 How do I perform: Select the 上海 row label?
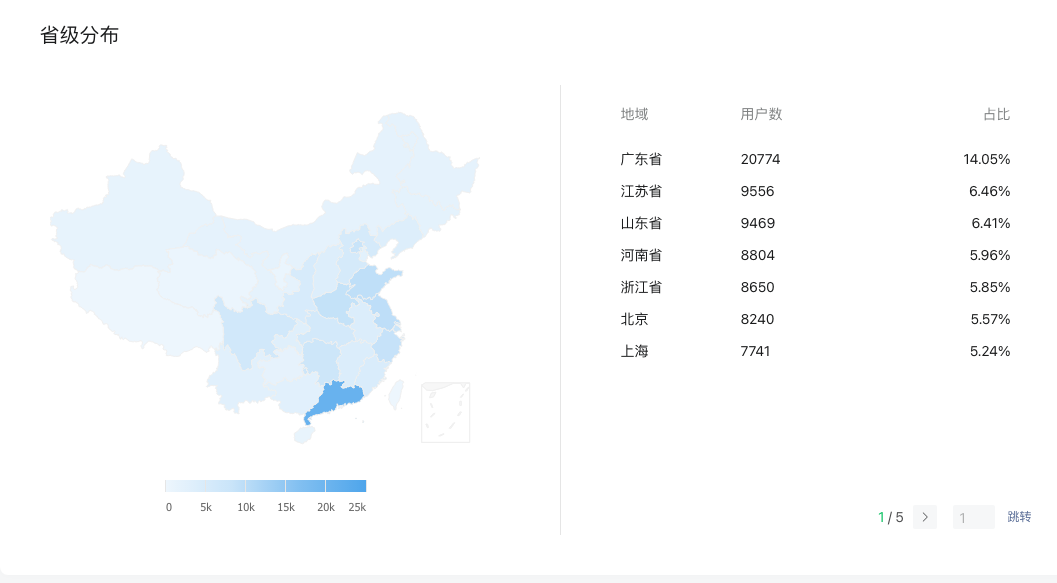pos(634,351)
